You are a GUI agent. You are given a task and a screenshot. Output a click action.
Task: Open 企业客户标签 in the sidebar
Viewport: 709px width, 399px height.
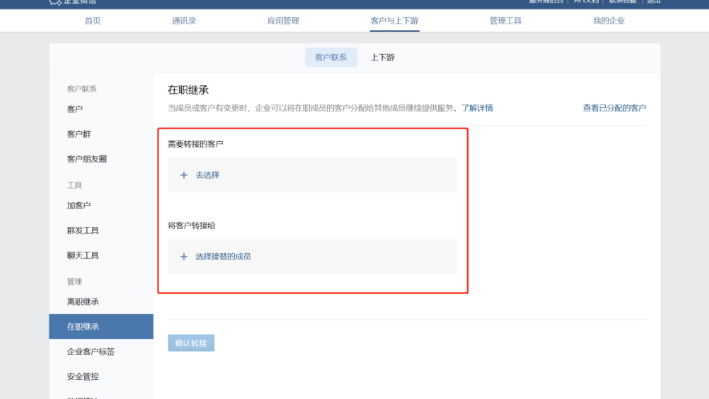pos(90,352)
